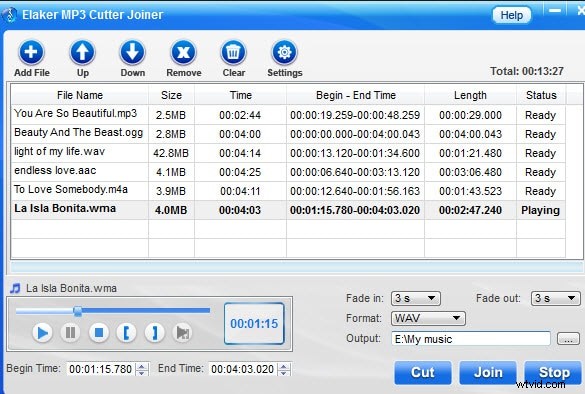Viewport: 585px width, 394px height.
Task: Click the File Name column header
Action: click(79, 95)
